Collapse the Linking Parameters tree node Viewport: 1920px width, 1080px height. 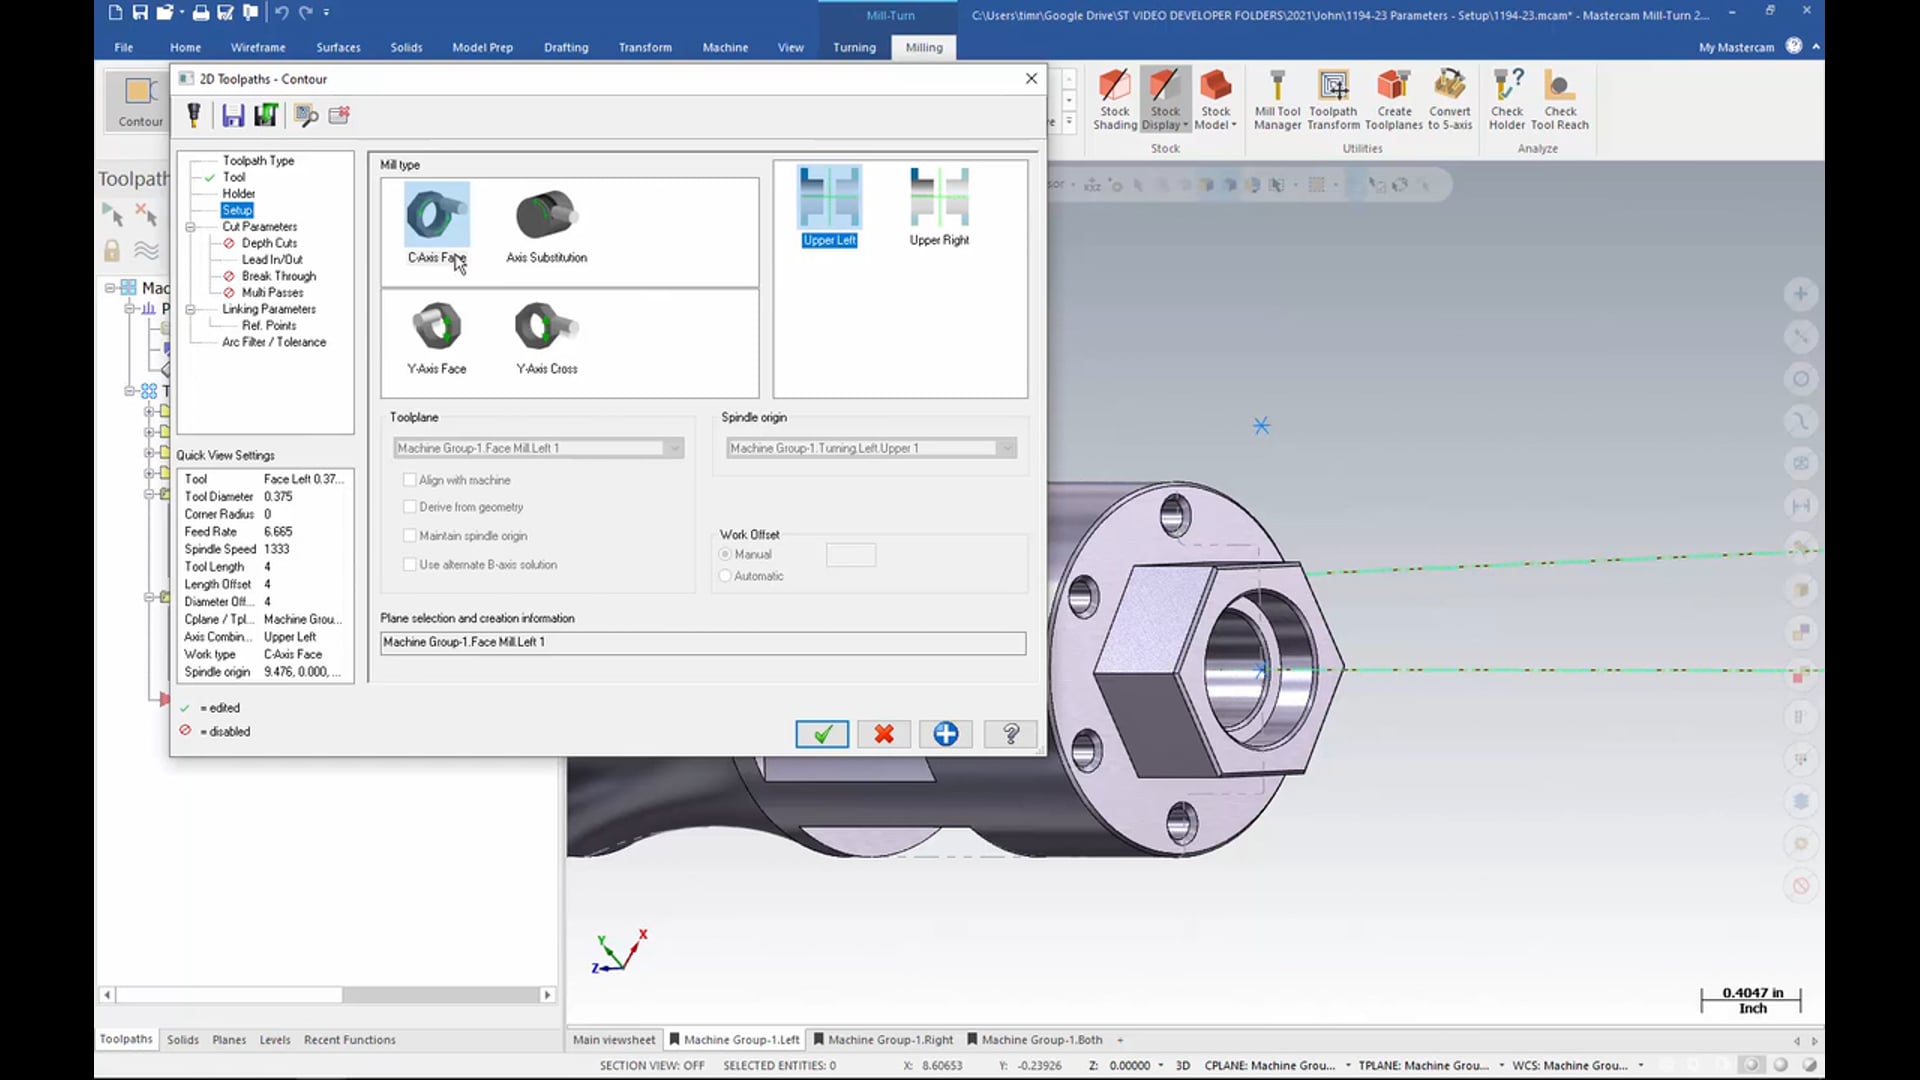pyautogui.click(x=190, y=310)
